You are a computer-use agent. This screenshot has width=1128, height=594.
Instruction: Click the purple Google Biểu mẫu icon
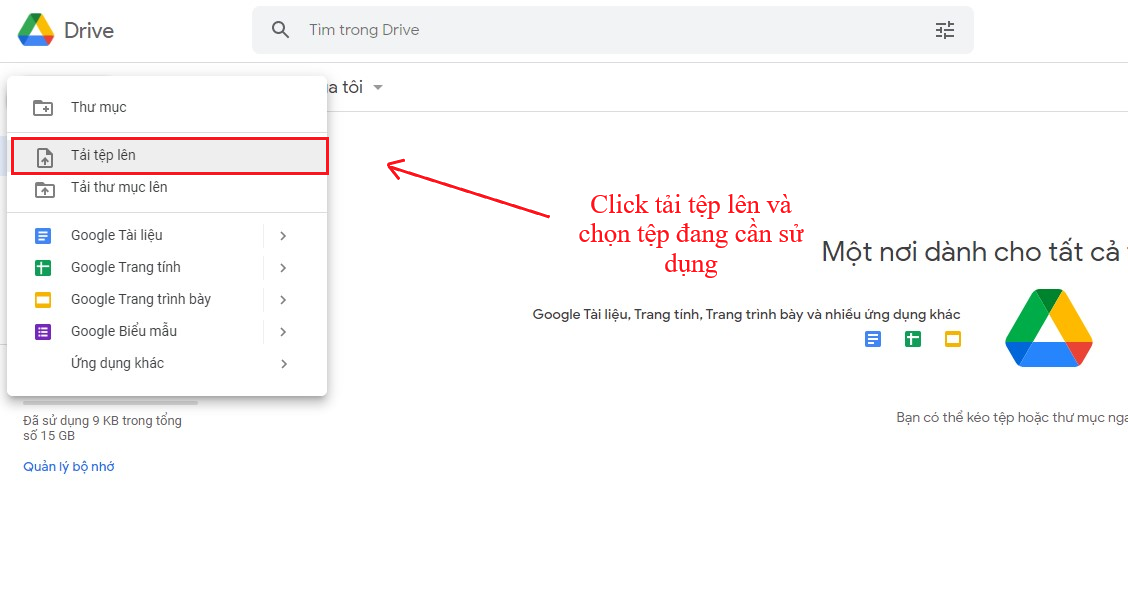pos(43,332)
